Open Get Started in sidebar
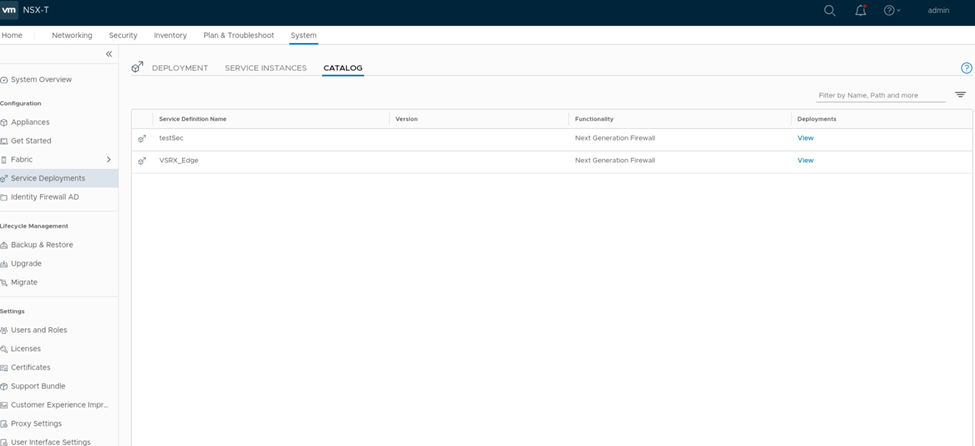 point(31,141)
